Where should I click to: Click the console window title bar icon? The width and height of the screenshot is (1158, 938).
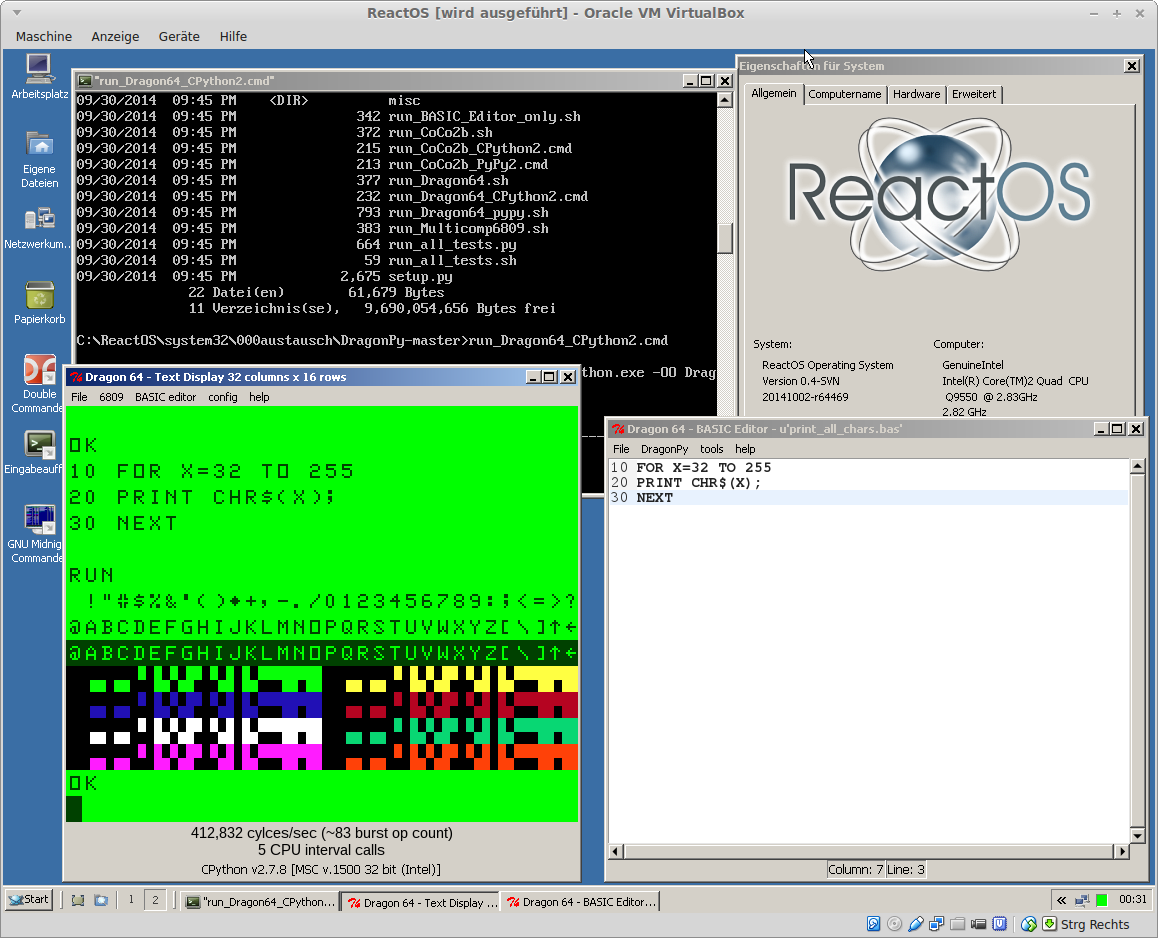pyautogui.click(x=85, y=81)
